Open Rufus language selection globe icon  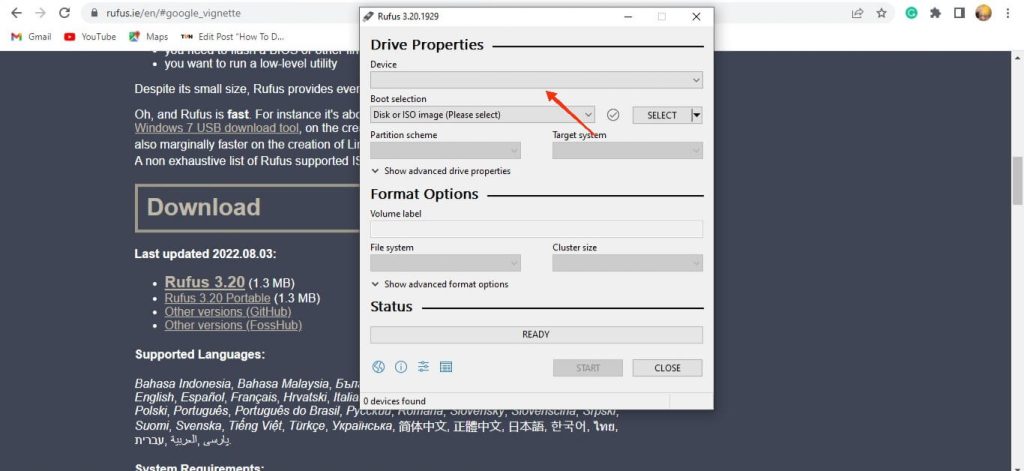click(378, 367)
